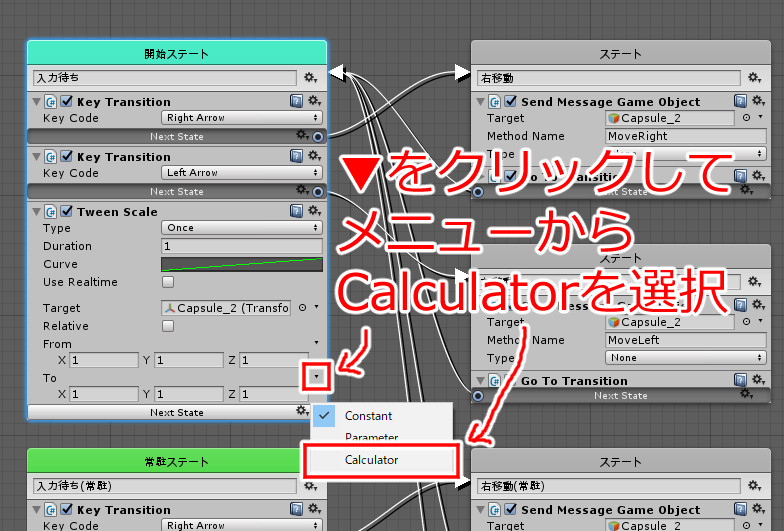Click the From X value field

(x=104, y=360)
